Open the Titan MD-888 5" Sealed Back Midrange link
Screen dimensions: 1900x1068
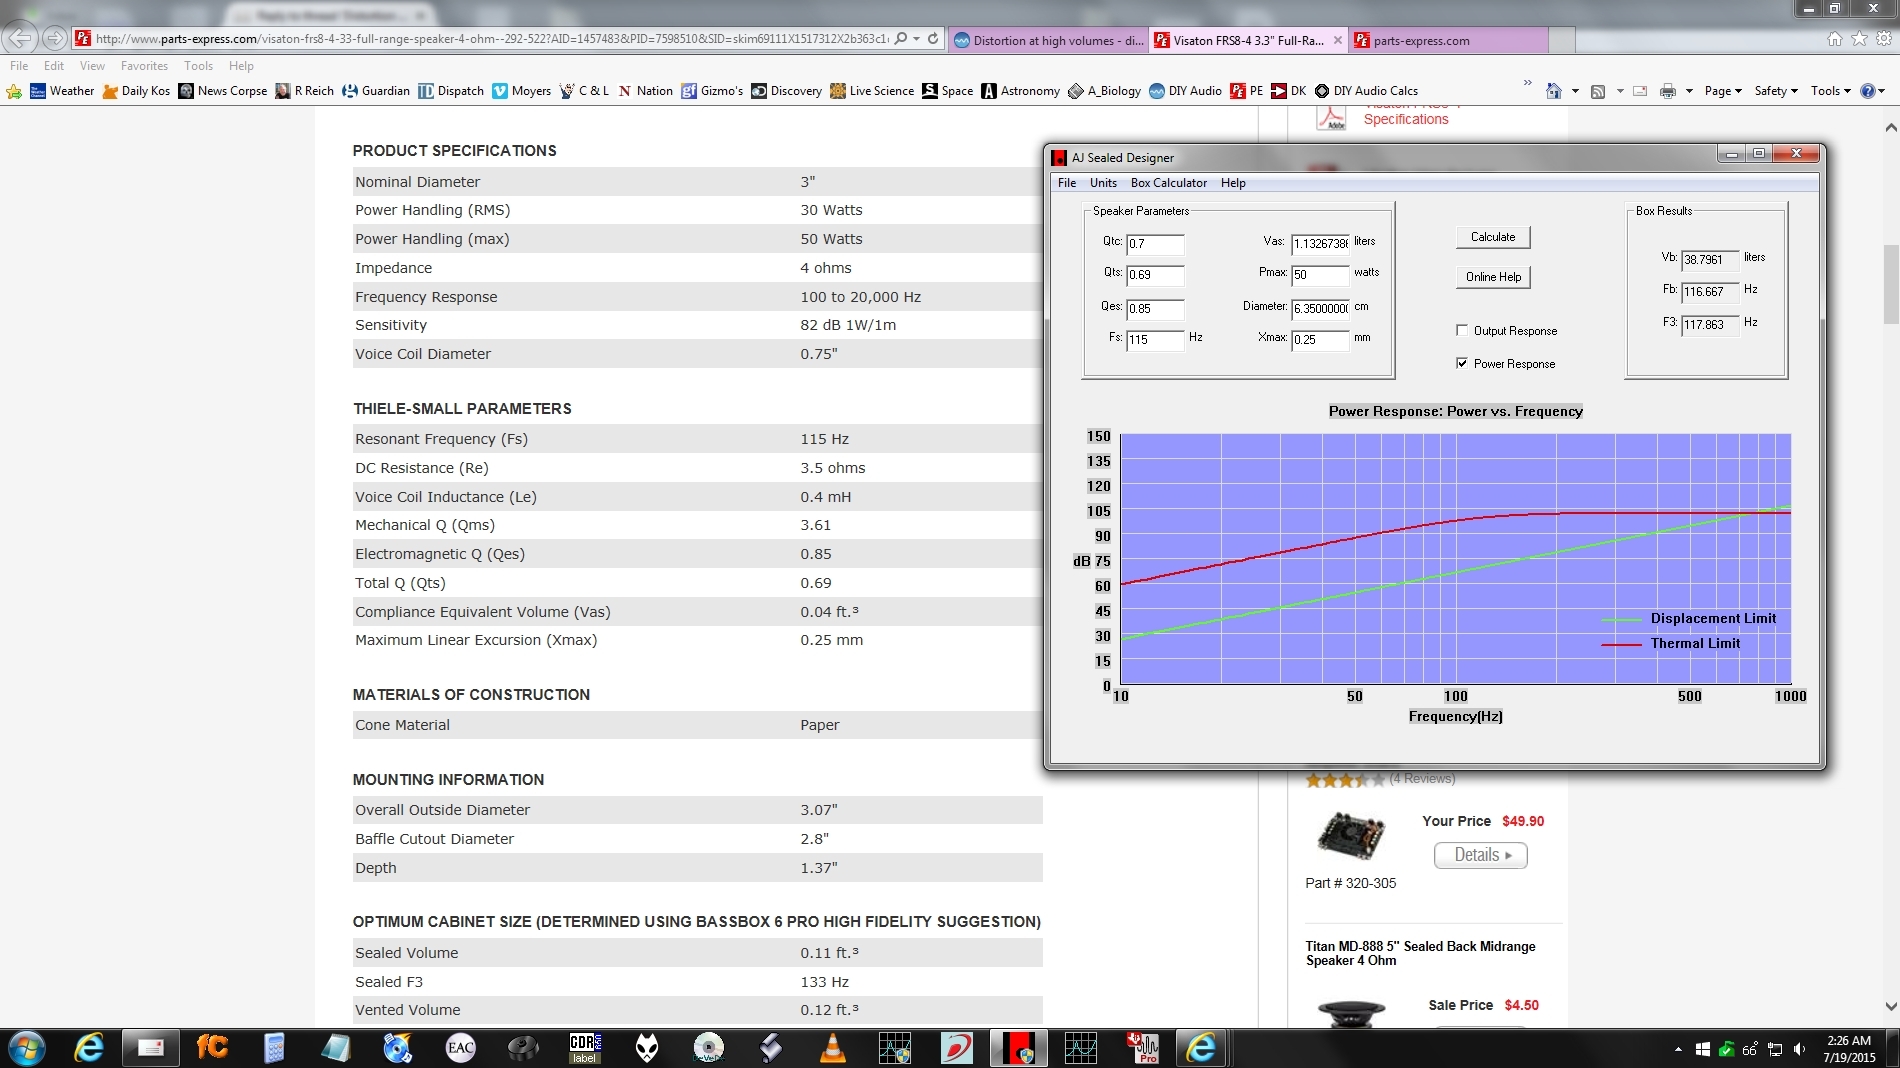pyautogui.click(x=1420, y=953)
